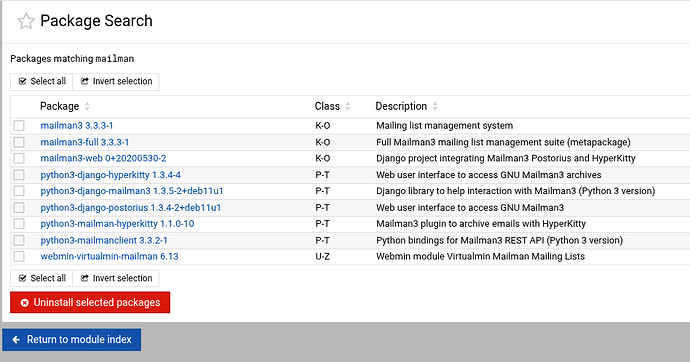690x362 pixels.
Task: Tick the checkbox for python3-django-hyperkitty
Action: click(19, 175)
